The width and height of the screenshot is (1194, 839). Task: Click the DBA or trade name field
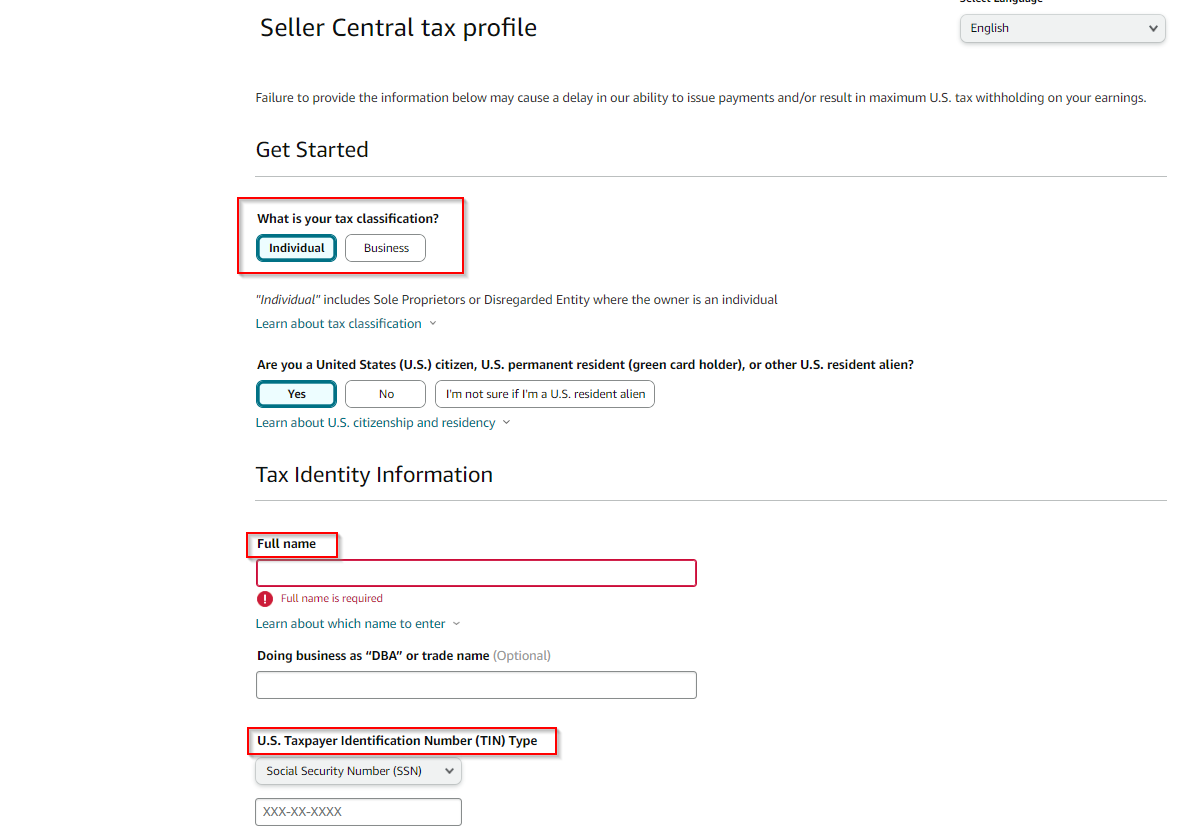[x=476, y=685]
